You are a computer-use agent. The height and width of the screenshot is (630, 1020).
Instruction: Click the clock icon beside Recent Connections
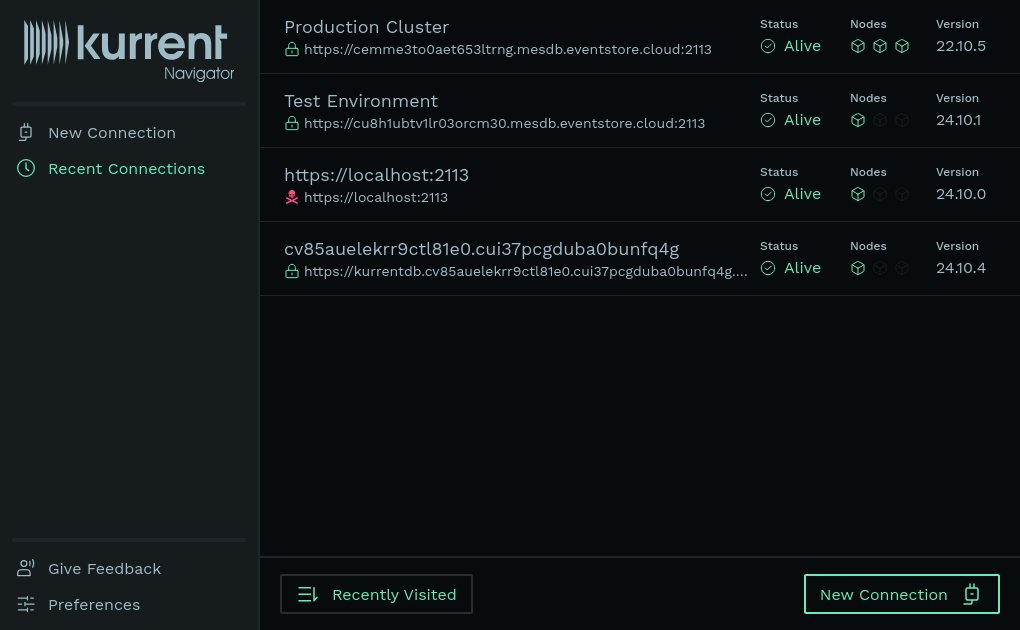[x=26, y=169]
